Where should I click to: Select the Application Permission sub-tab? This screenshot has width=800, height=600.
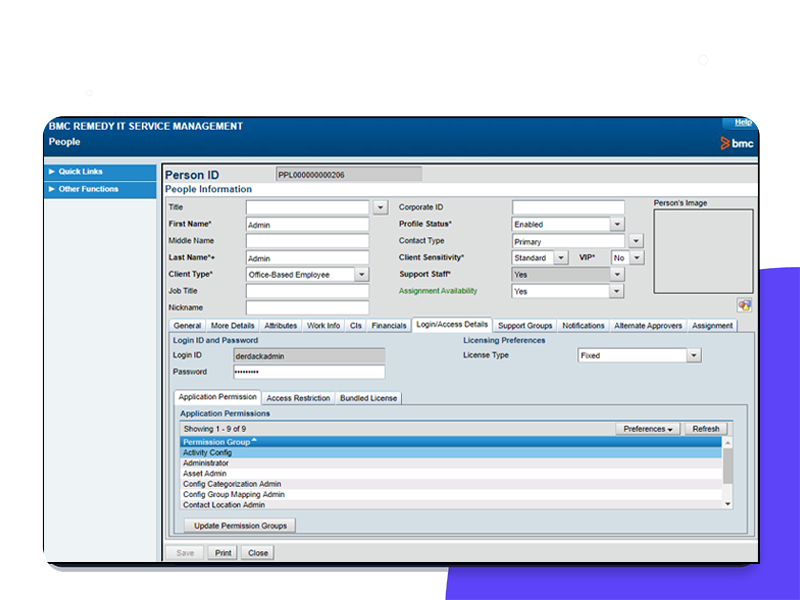[218, 397]
